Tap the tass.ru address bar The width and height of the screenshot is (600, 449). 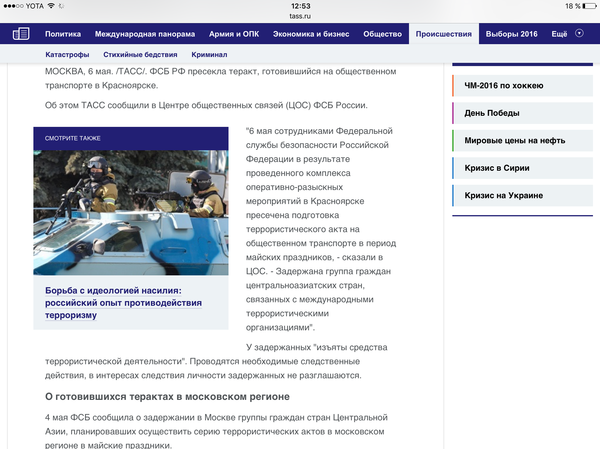300,16
